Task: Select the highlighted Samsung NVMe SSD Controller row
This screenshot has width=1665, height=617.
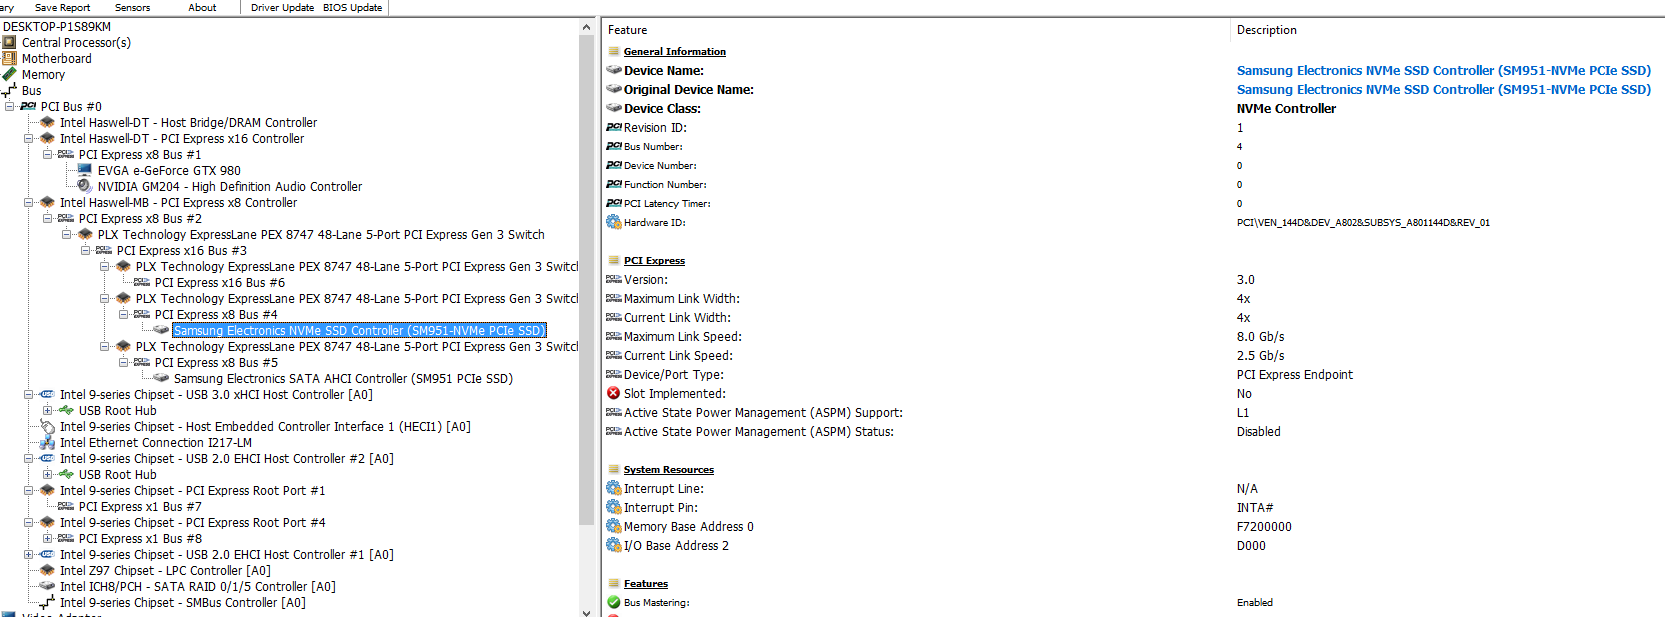Action: (359, 331)
